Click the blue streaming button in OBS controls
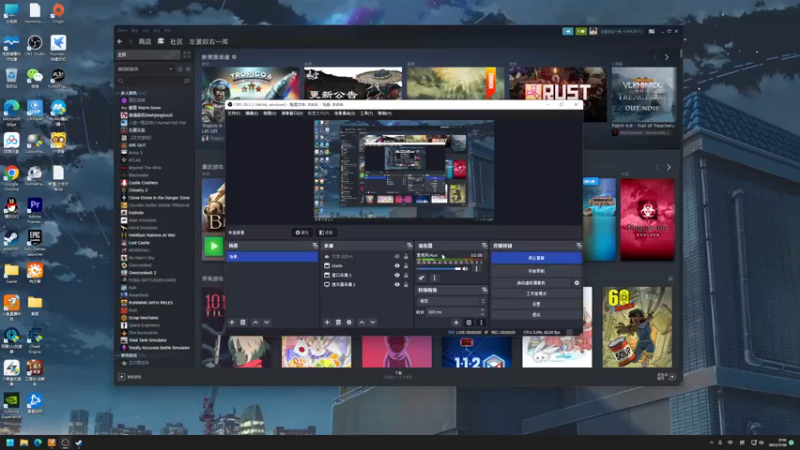The height and width of the screenshot is (450, 800). pyautogui.click(x=536, y=258)
